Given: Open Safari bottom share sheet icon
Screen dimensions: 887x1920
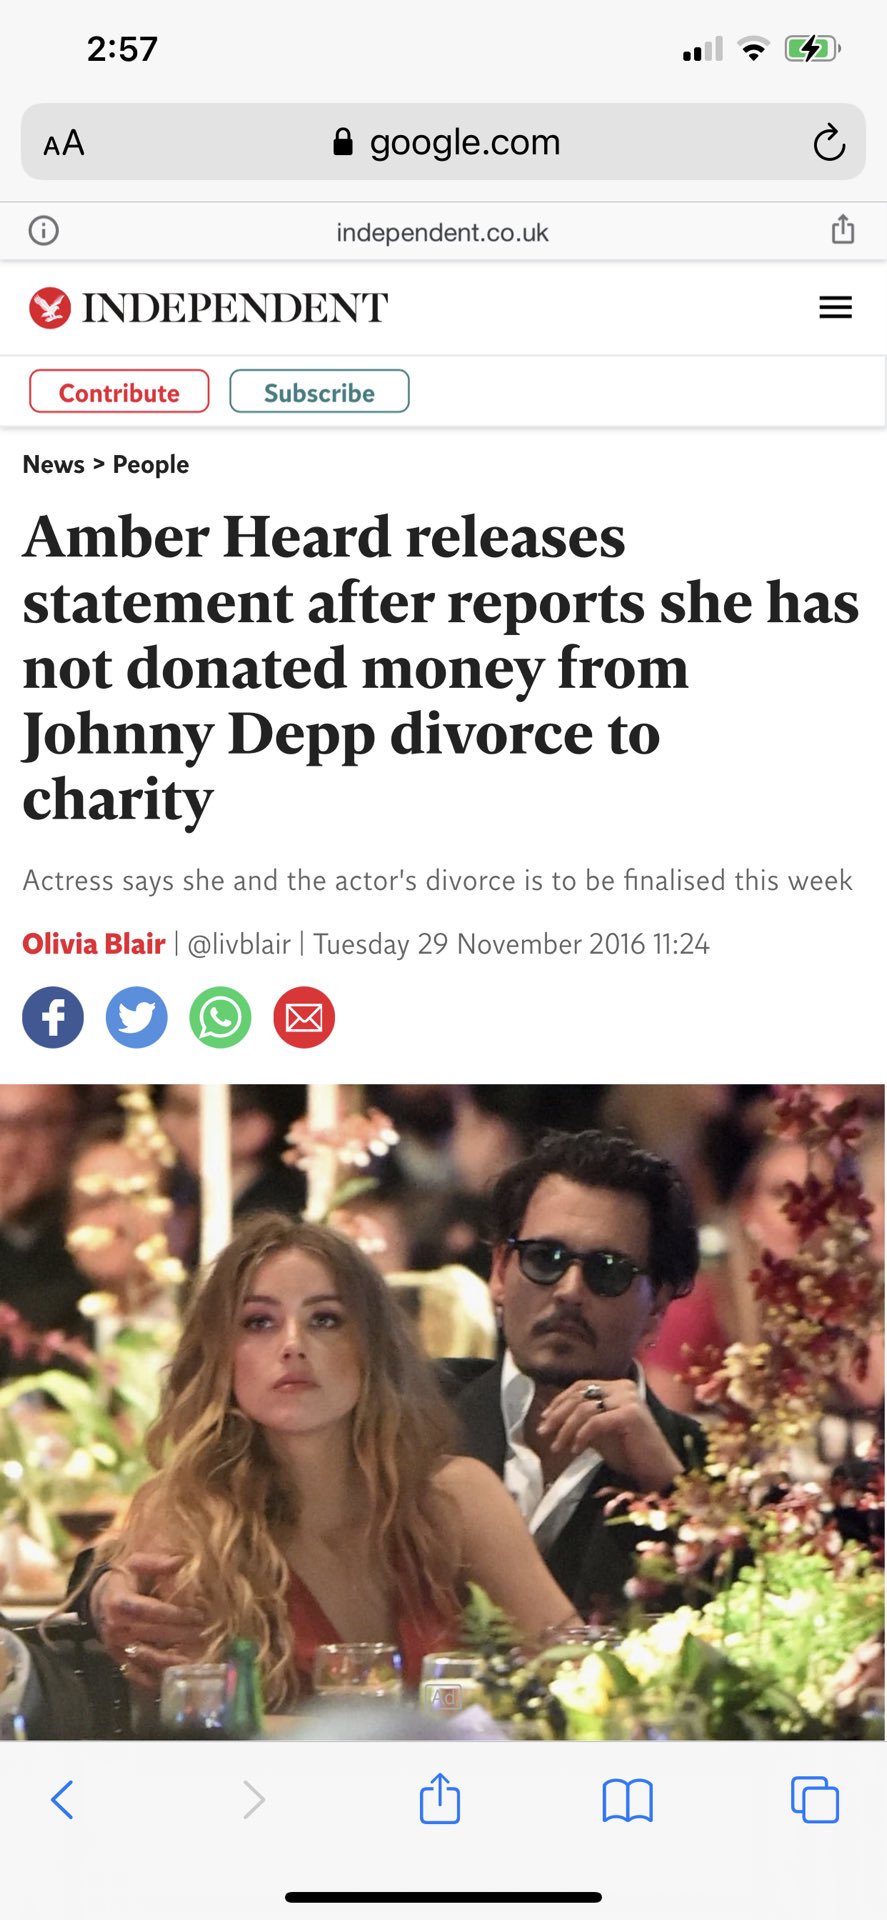Looking at the screenshot, I should point(440,1798).
